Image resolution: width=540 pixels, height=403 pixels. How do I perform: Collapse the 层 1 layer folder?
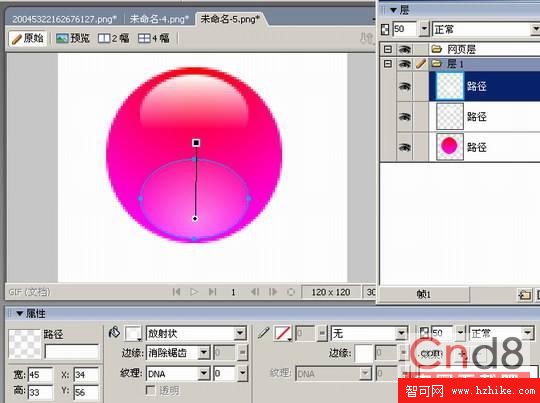388,64
